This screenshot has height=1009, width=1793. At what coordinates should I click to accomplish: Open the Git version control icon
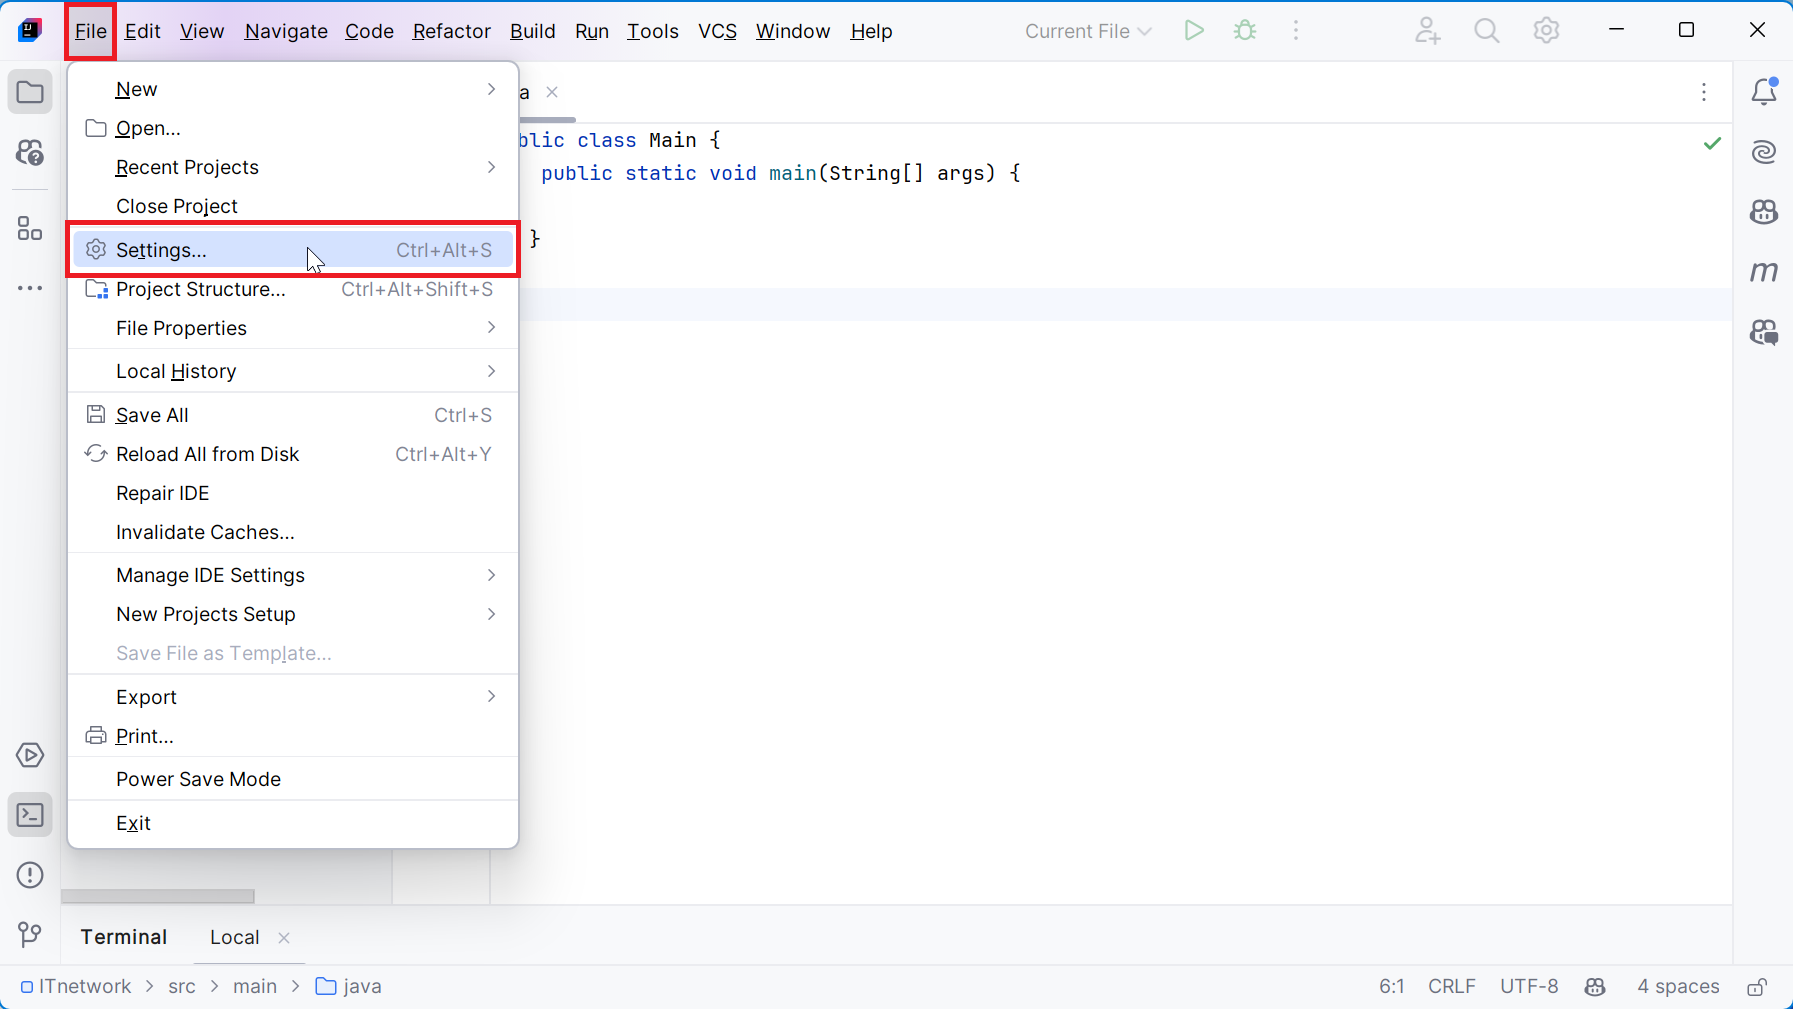[30, 935]
